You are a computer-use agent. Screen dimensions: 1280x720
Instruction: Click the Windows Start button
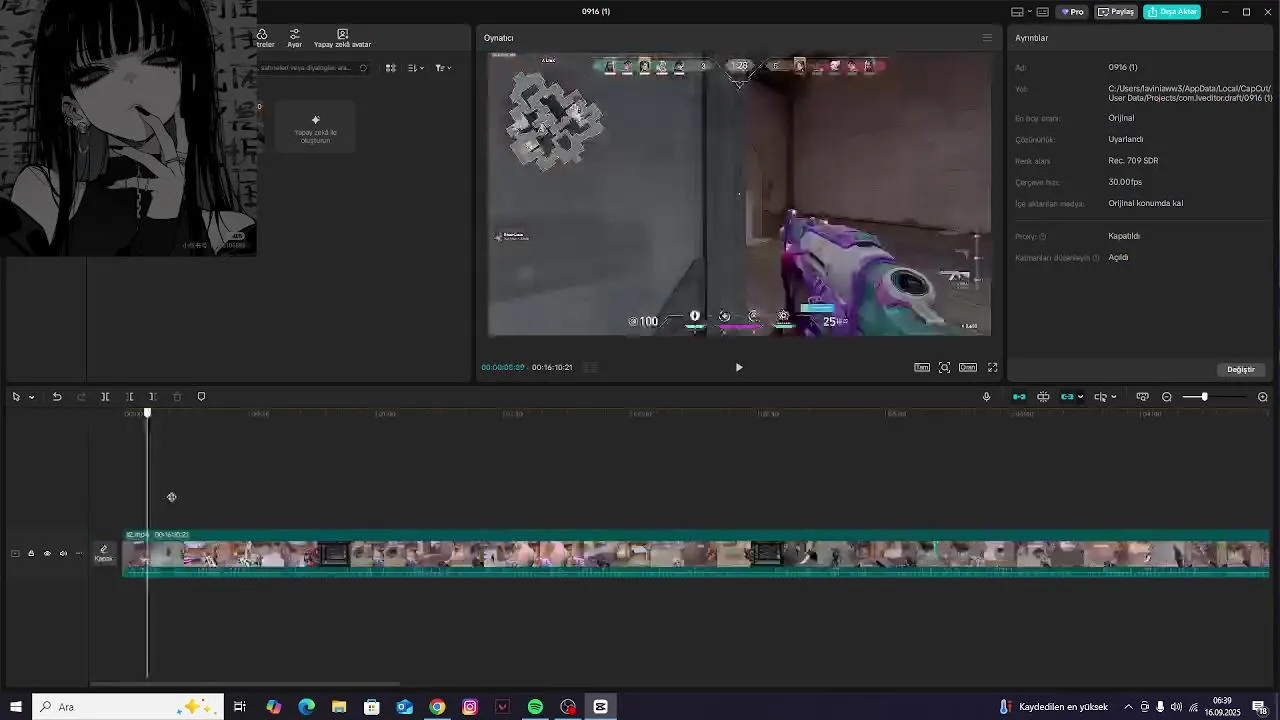pyautogui.click(x=16, y=707)
